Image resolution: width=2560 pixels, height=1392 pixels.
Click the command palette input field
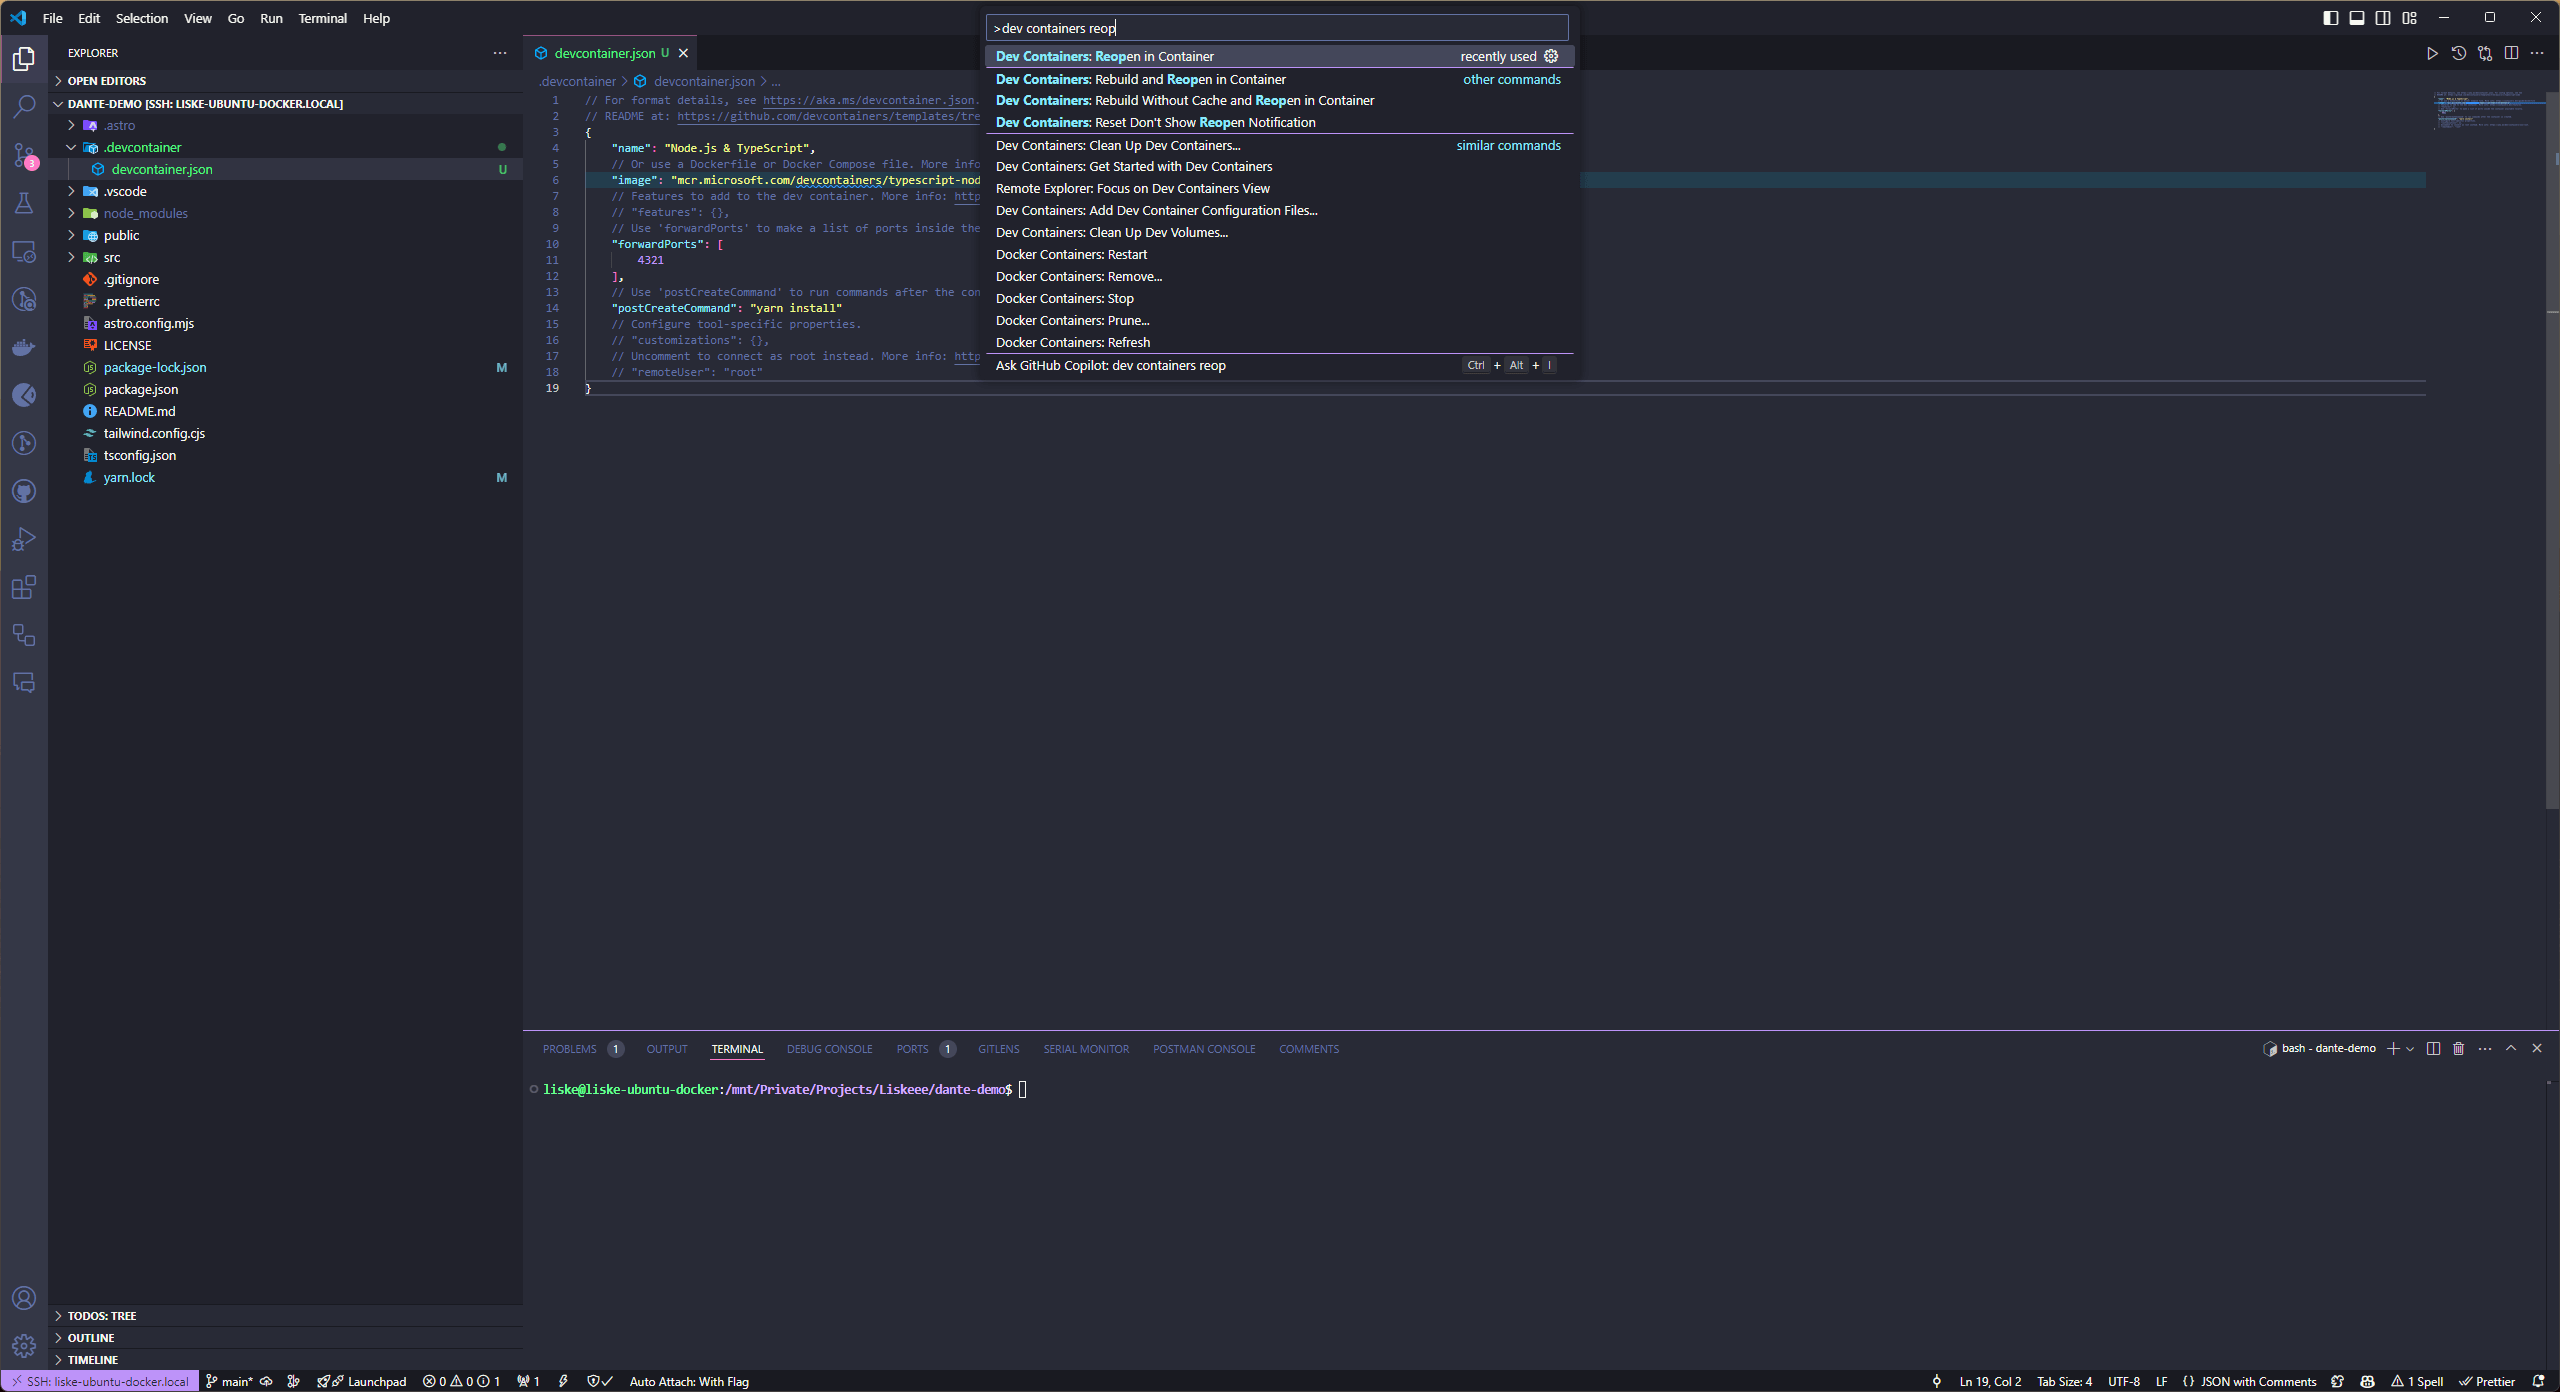pos(1278,28)
